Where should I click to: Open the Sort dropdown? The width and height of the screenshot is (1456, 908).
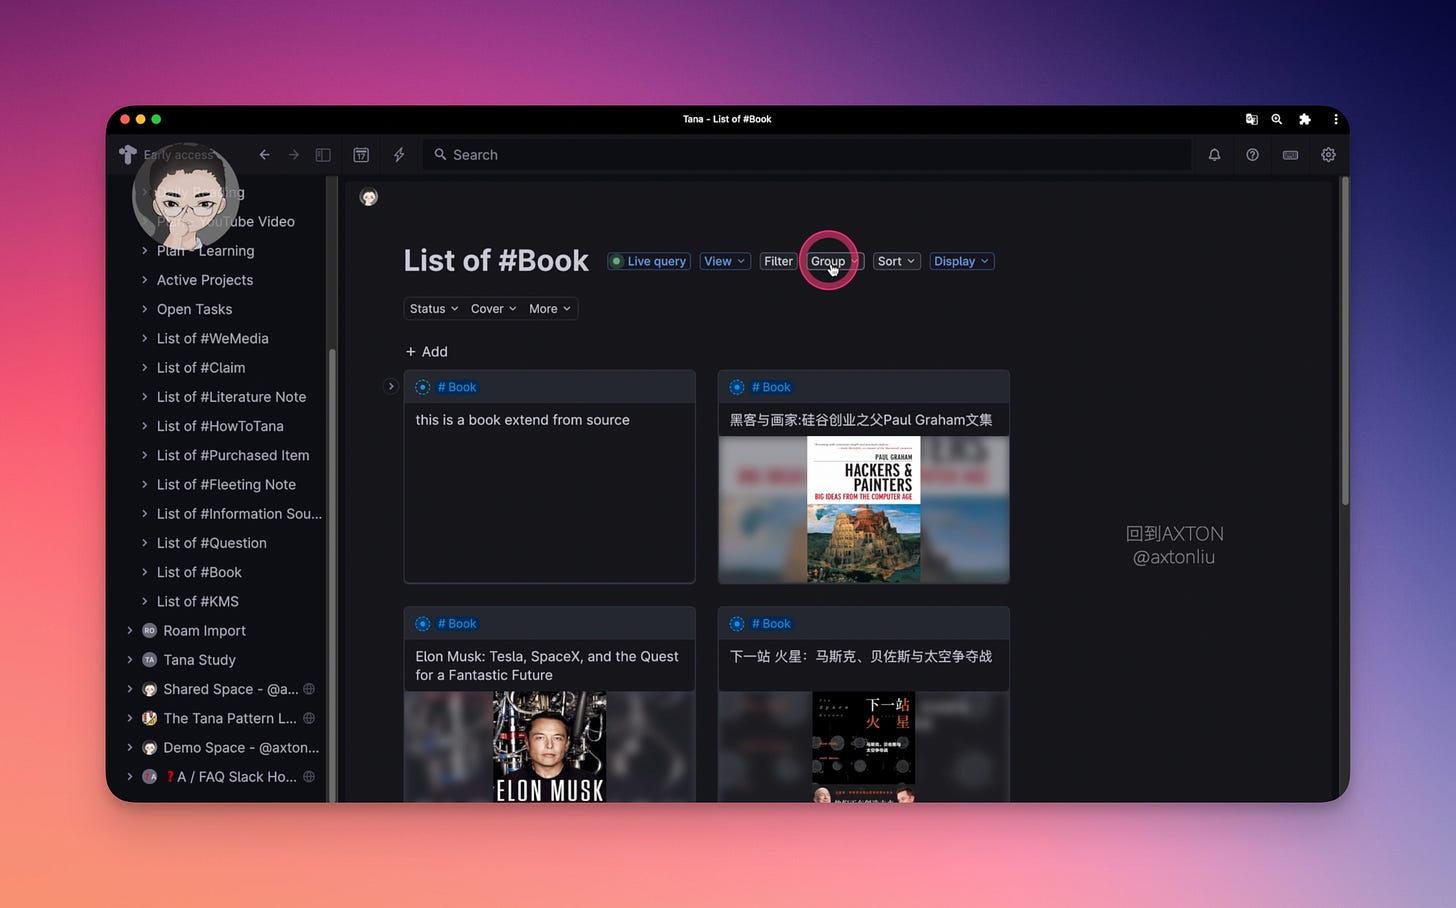[896, 261]
